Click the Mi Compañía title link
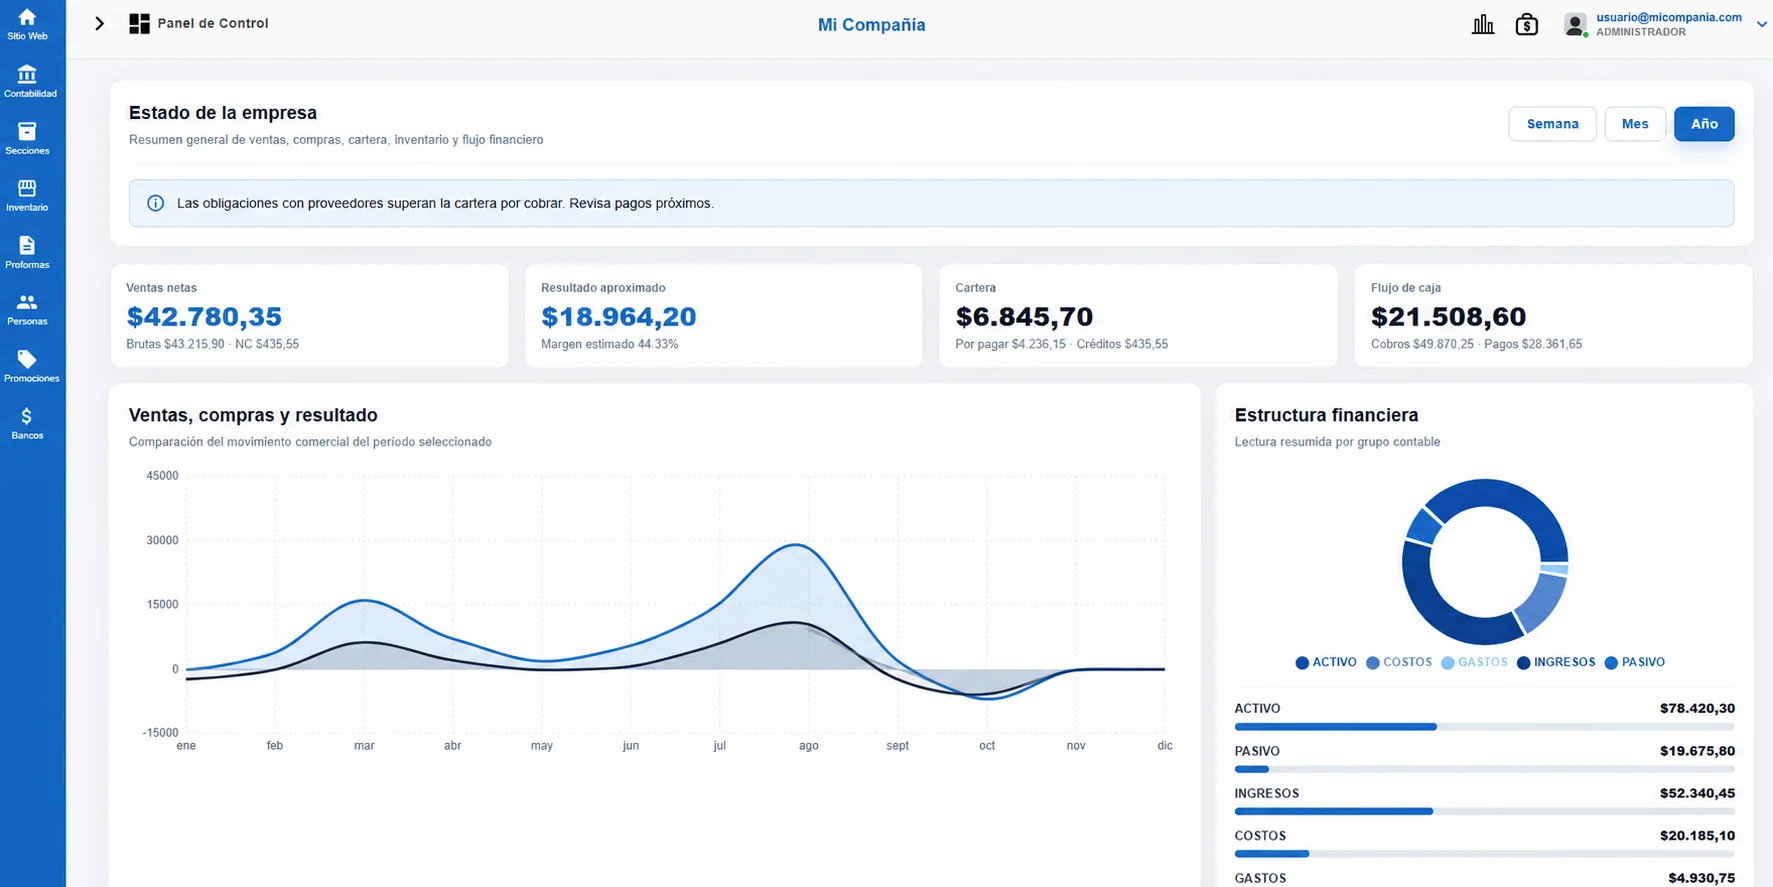Viewport: 1773px width, 887px height. [x=872, y=25]
